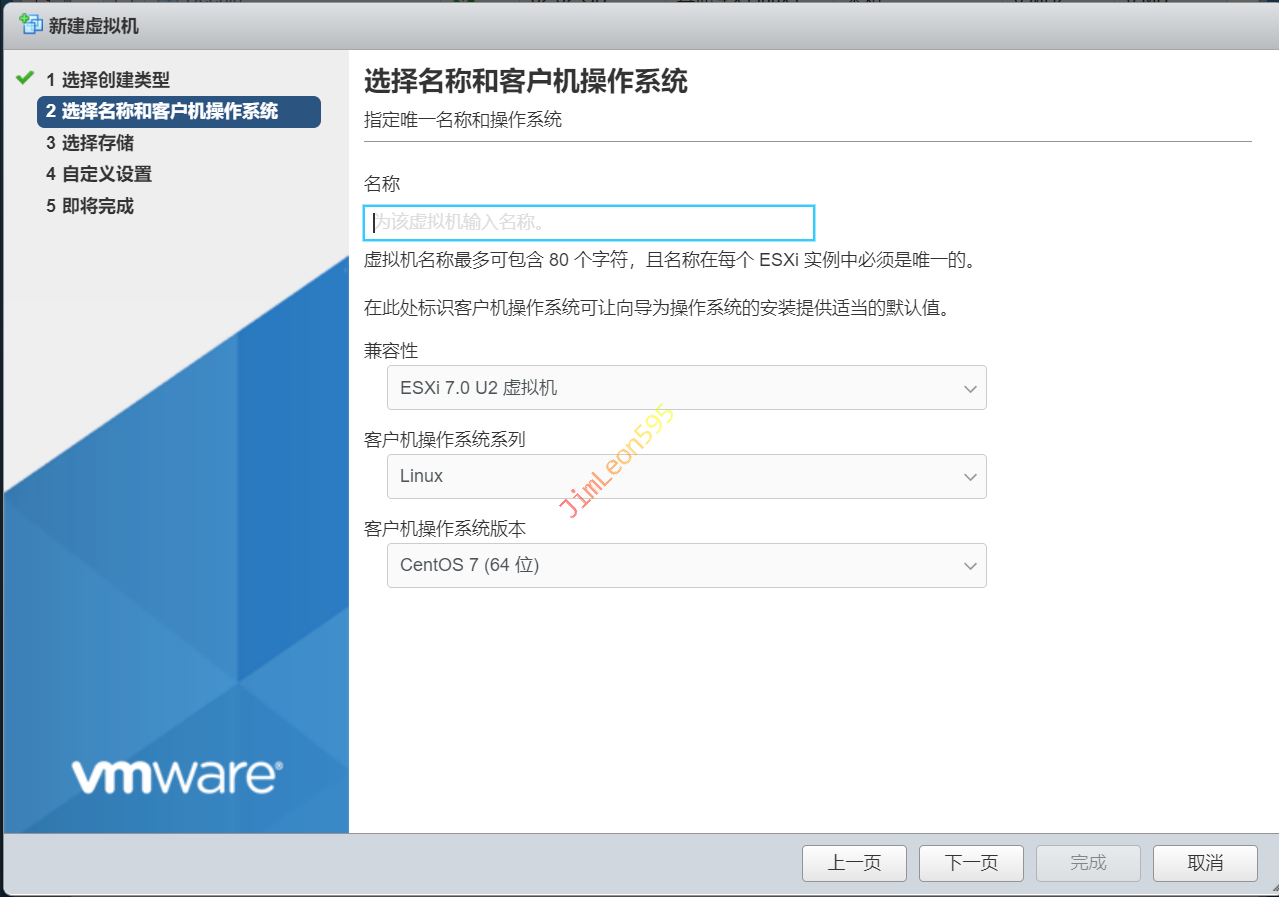Image resolution: width=1279 pixels, height=897 pixels.
Task: Click the new virtual machine icon in title bar
Action: pos(31,25)
